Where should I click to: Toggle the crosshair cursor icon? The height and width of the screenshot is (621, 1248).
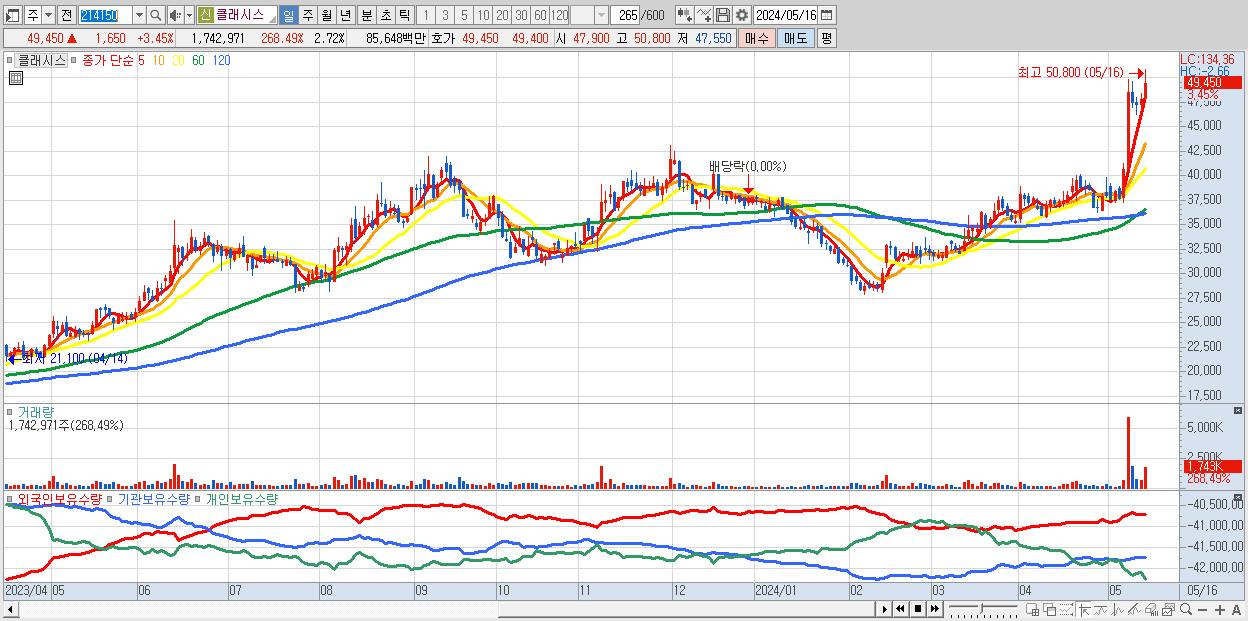point(1083,610)
